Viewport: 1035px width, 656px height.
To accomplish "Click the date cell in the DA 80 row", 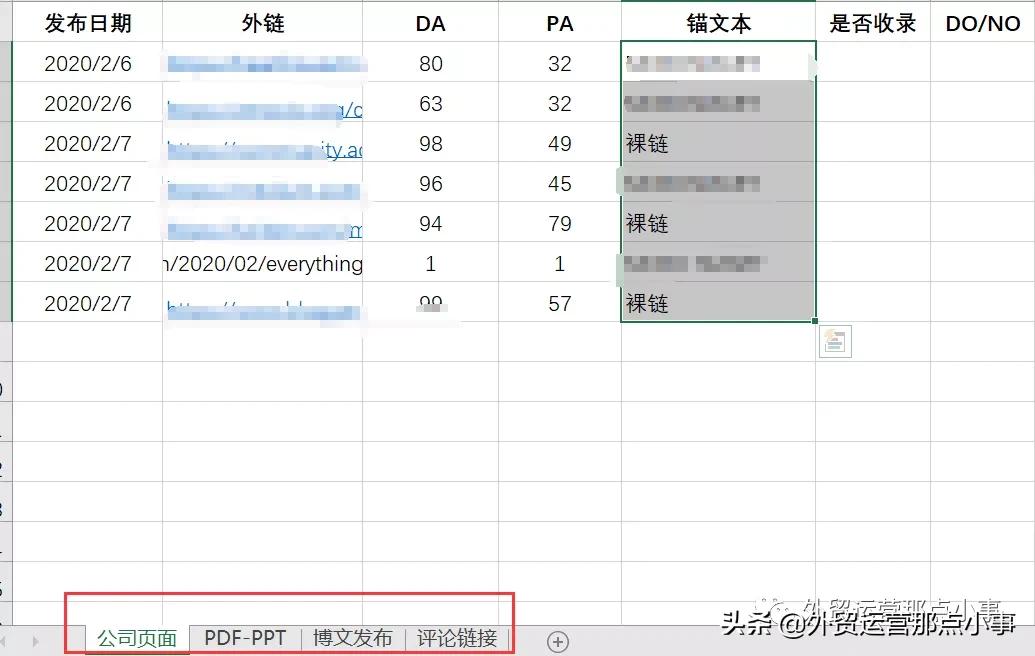I will point(88,63).
